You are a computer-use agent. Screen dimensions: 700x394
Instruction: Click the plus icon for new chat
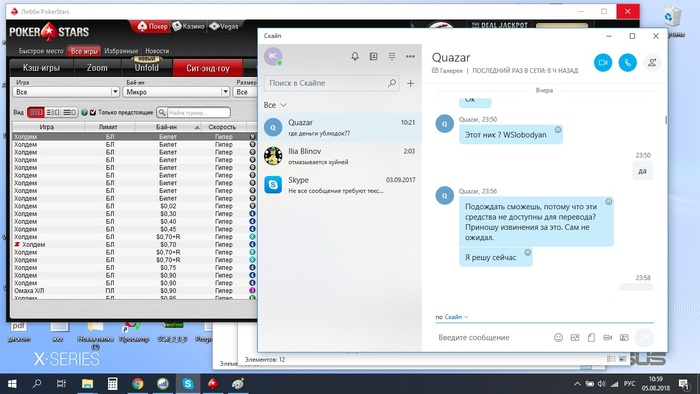pyautogui.click(x=410, y=83)
